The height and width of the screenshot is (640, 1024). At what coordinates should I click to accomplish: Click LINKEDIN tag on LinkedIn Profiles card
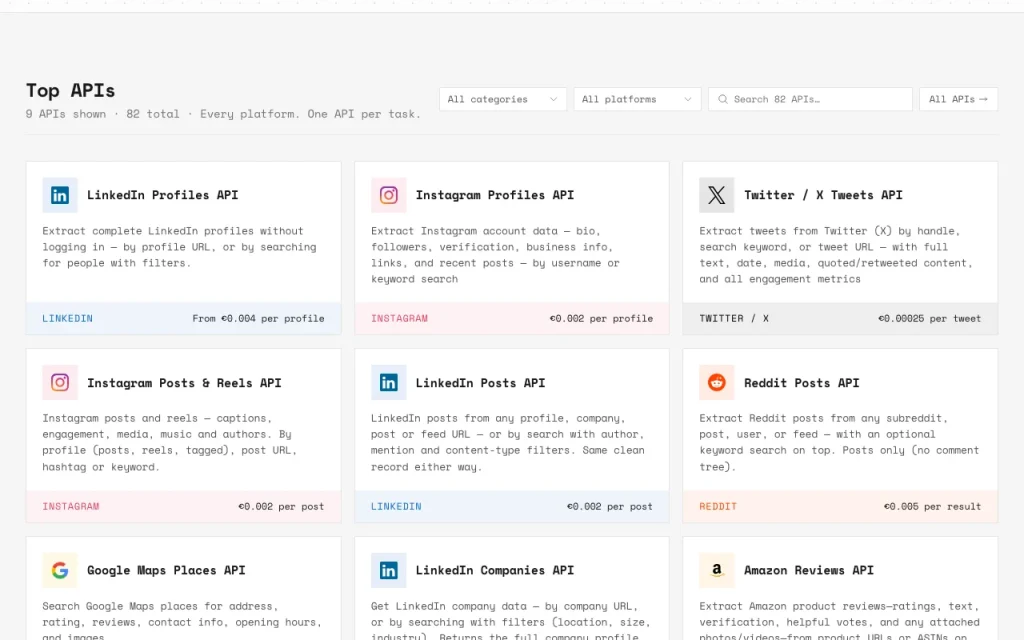67,319
